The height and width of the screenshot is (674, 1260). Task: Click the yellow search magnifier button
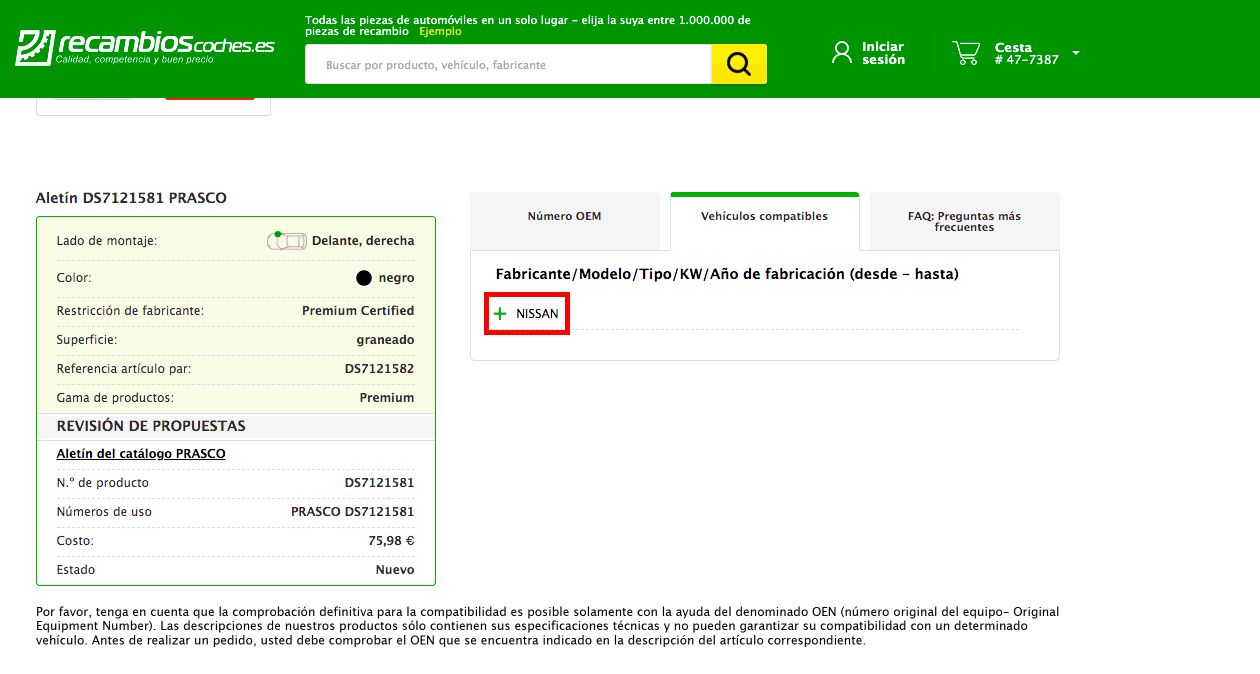[x=739, y=64]
